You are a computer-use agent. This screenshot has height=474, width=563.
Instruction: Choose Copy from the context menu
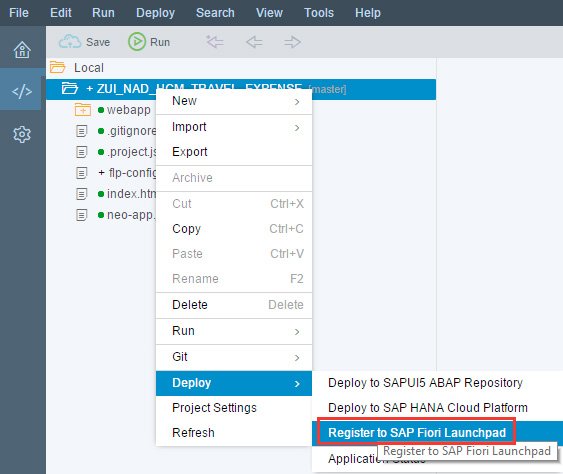coord(234,229)
